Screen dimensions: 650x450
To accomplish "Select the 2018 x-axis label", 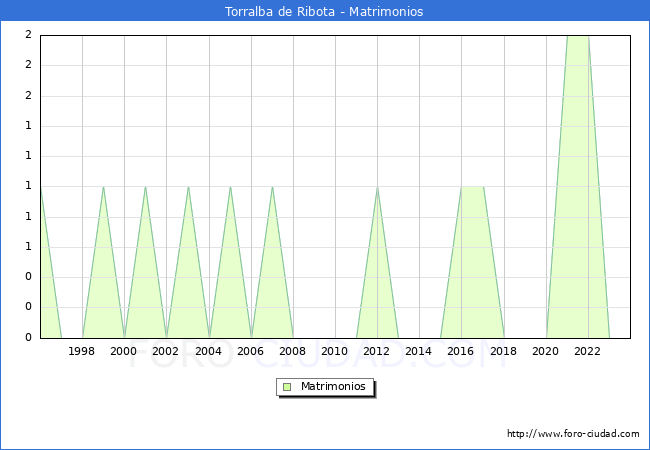I will [503, 351].
